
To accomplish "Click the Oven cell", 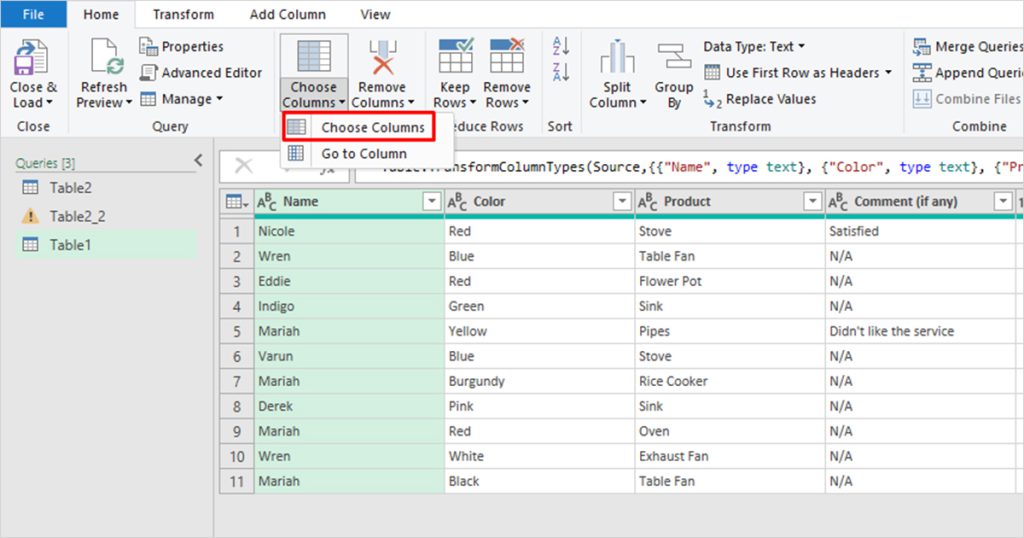I will (729, 432).
